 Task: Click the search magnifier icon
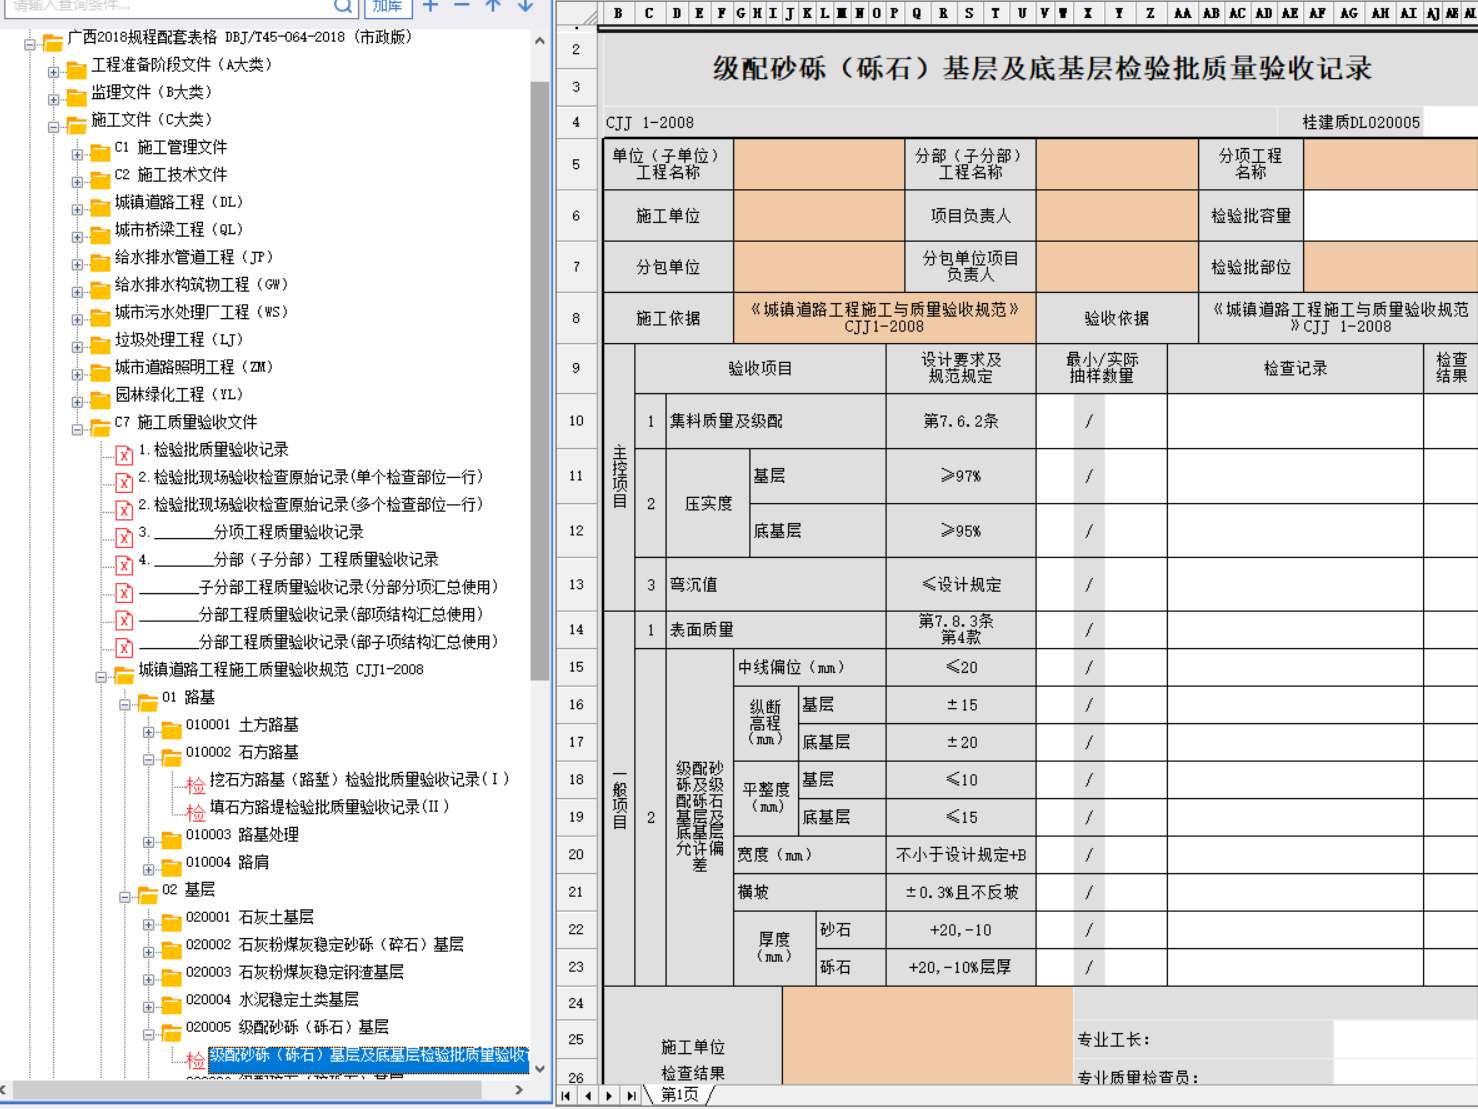pyautogui.click(x=343, y=6)
